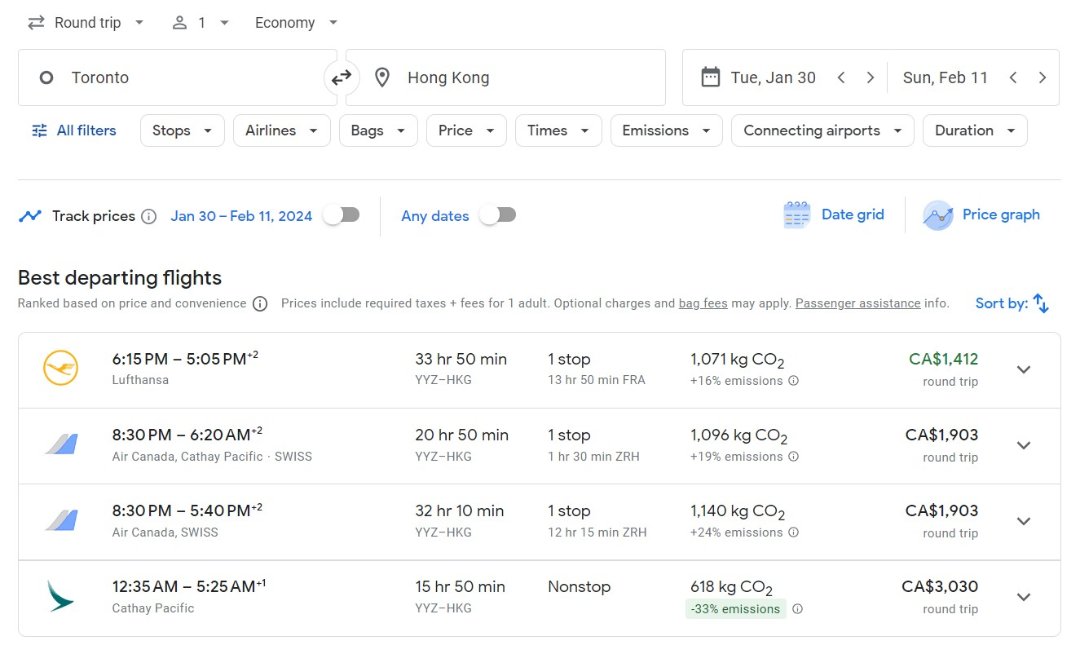
Task: Open All filters panel
Action: 74,130
